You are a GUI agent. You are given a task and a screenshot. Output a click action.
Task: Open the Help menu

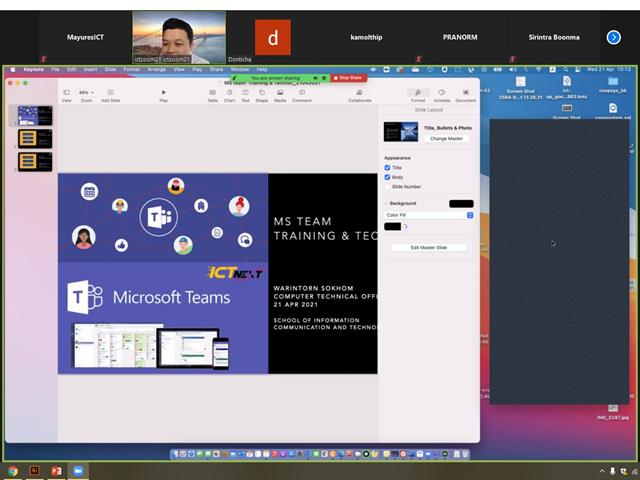click(x=262, y=69)
